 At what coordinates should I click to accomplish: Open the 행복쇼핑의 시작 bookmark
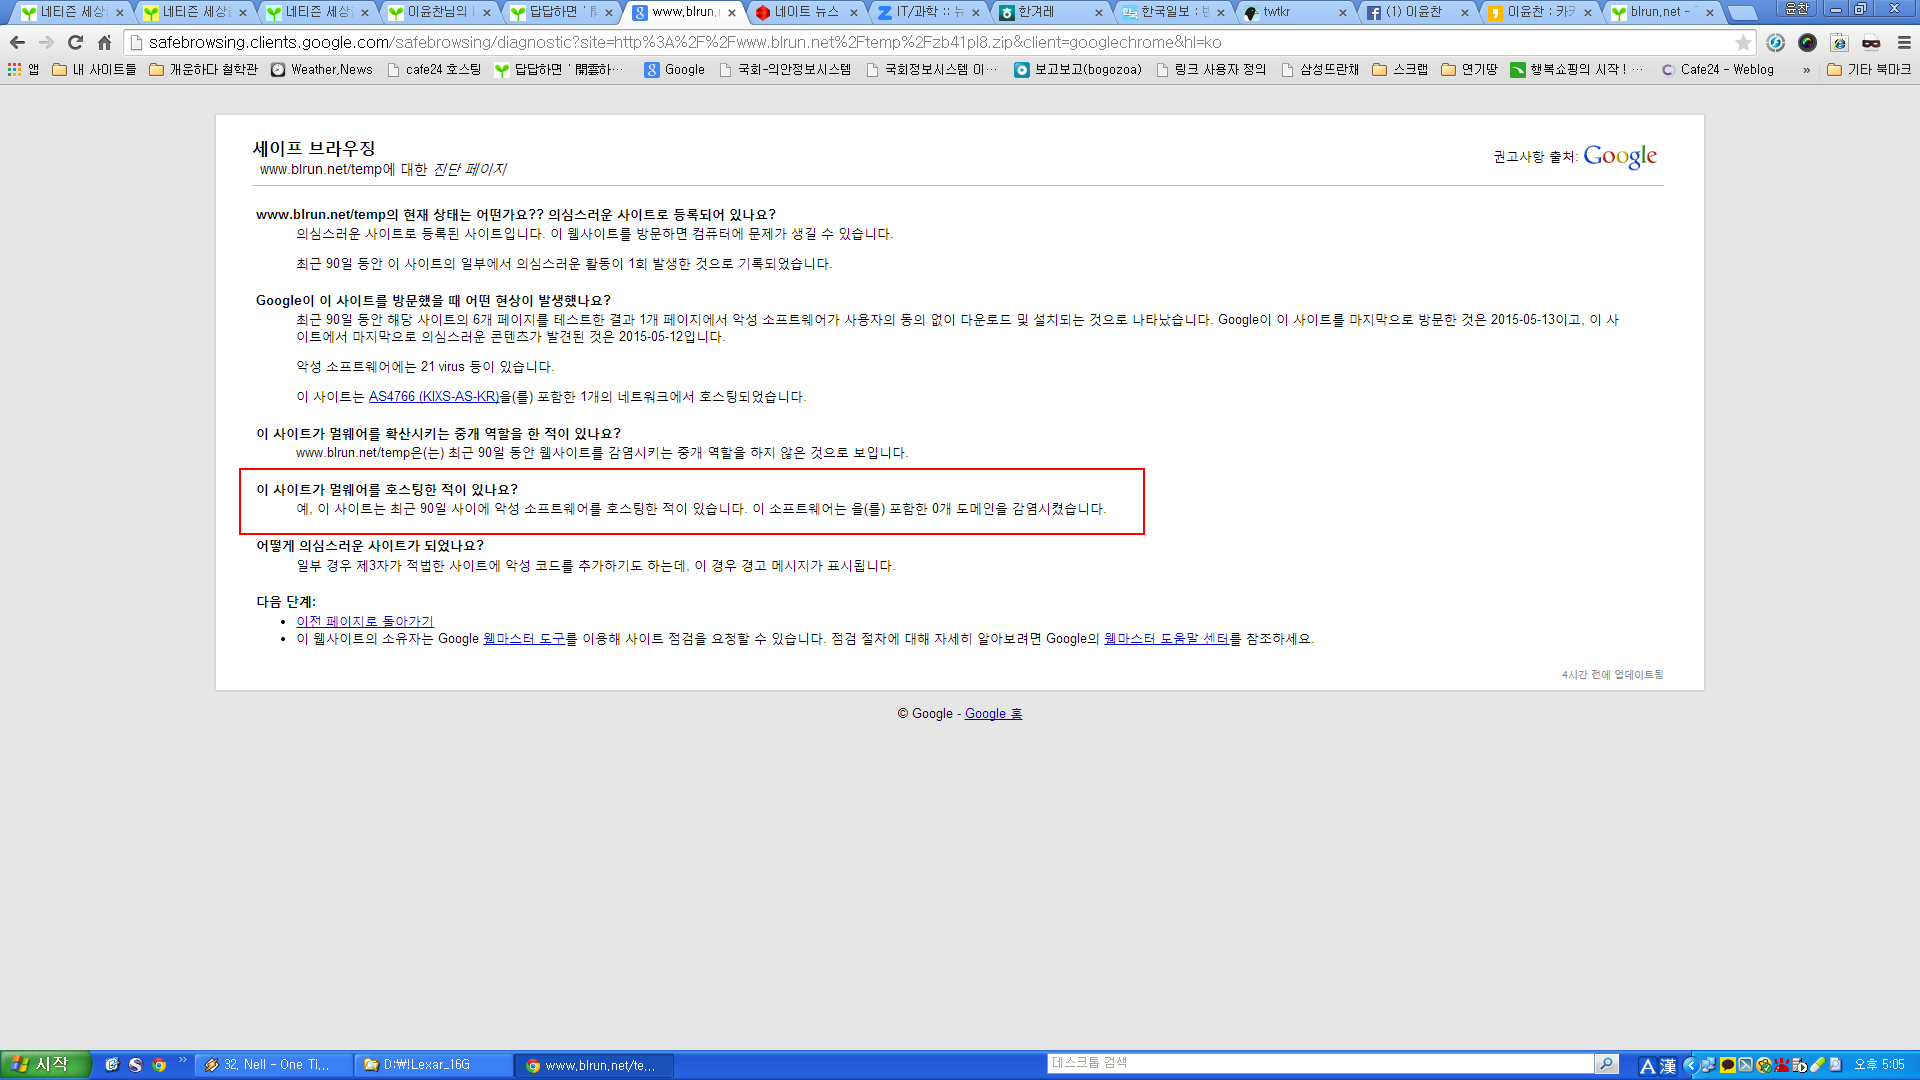click(1576, 69)
